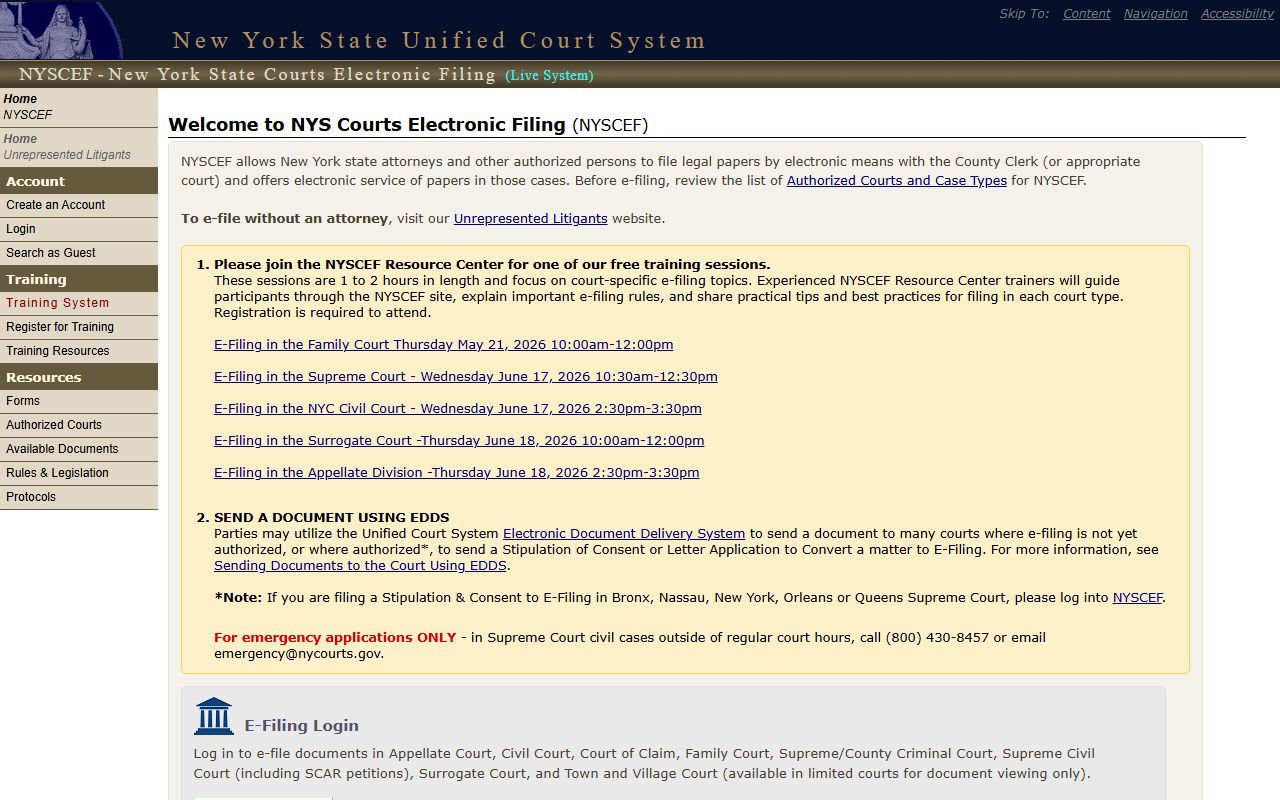The height and width of the screenshot is (800, 1280).
Task: Open E-Filing in the Supreme Court session
Action: [466, 377]
